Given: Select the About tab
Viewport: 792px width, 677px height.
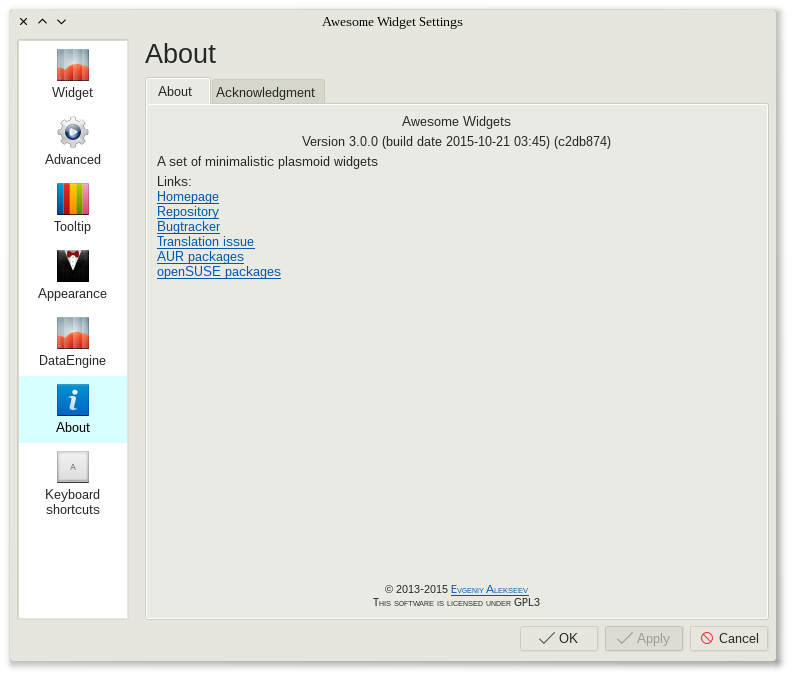Looking at the screenshot, I should pos(176,91).
